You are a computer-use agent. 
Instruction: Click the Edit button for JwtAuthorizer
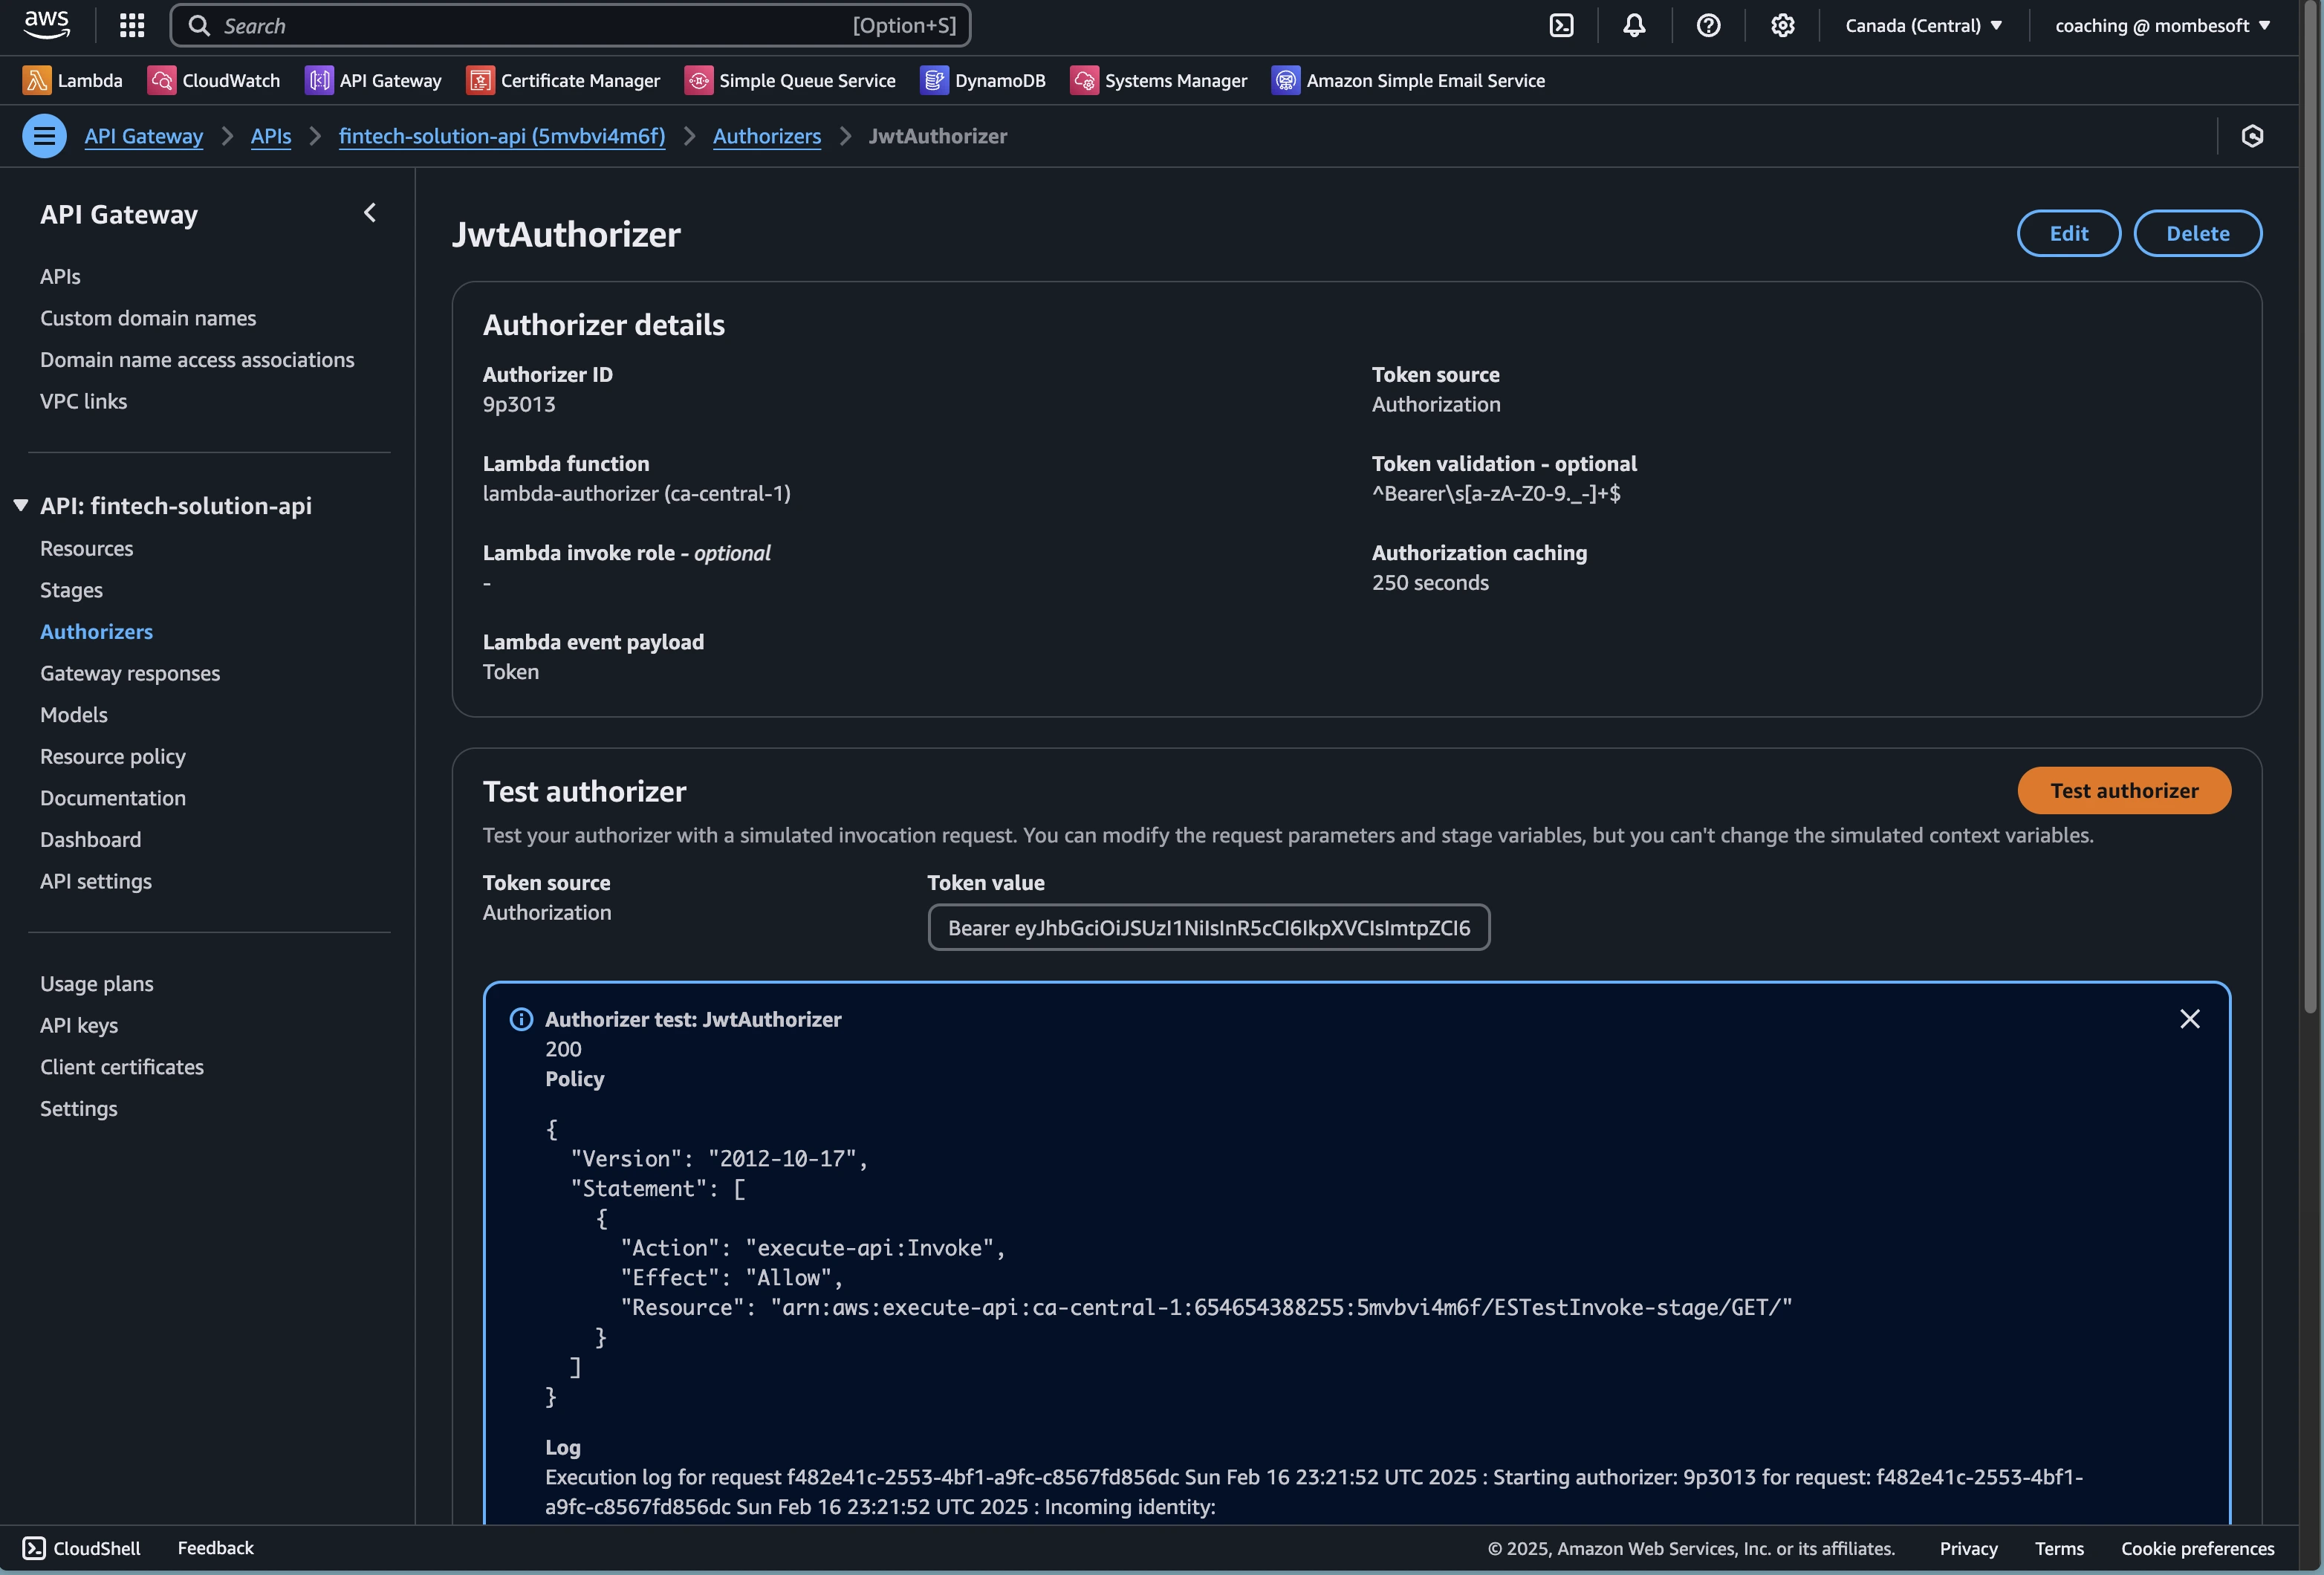coord(2068,233)
